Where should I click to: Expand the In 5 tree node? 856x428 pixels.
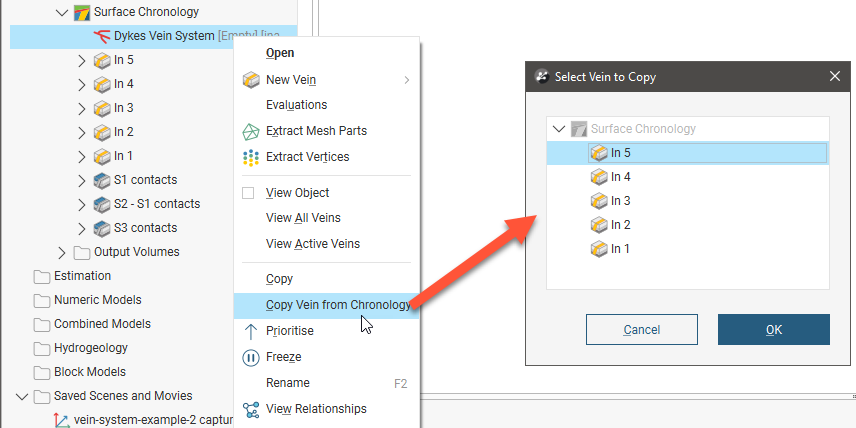(82, 60)
